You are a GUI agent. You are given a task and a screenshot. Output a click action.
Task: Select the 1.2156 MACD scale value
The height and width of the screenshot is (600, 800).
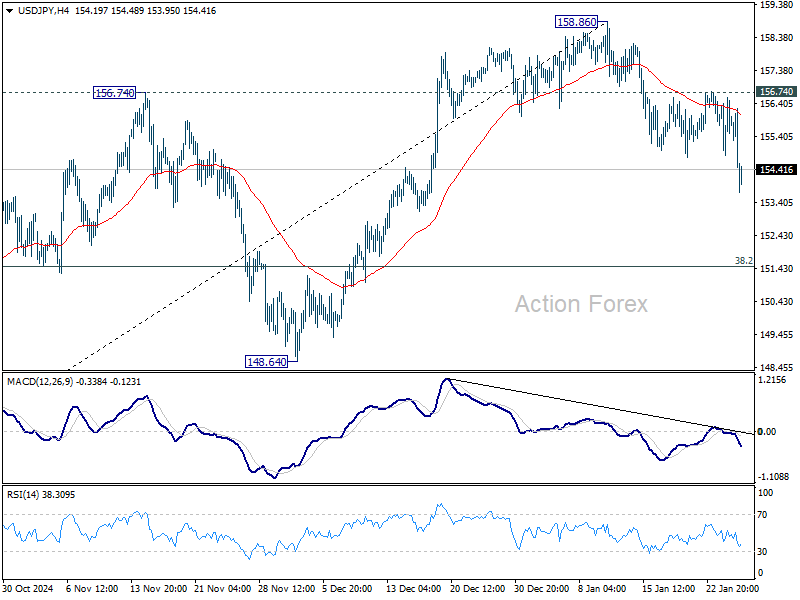[x=772, y=380]
